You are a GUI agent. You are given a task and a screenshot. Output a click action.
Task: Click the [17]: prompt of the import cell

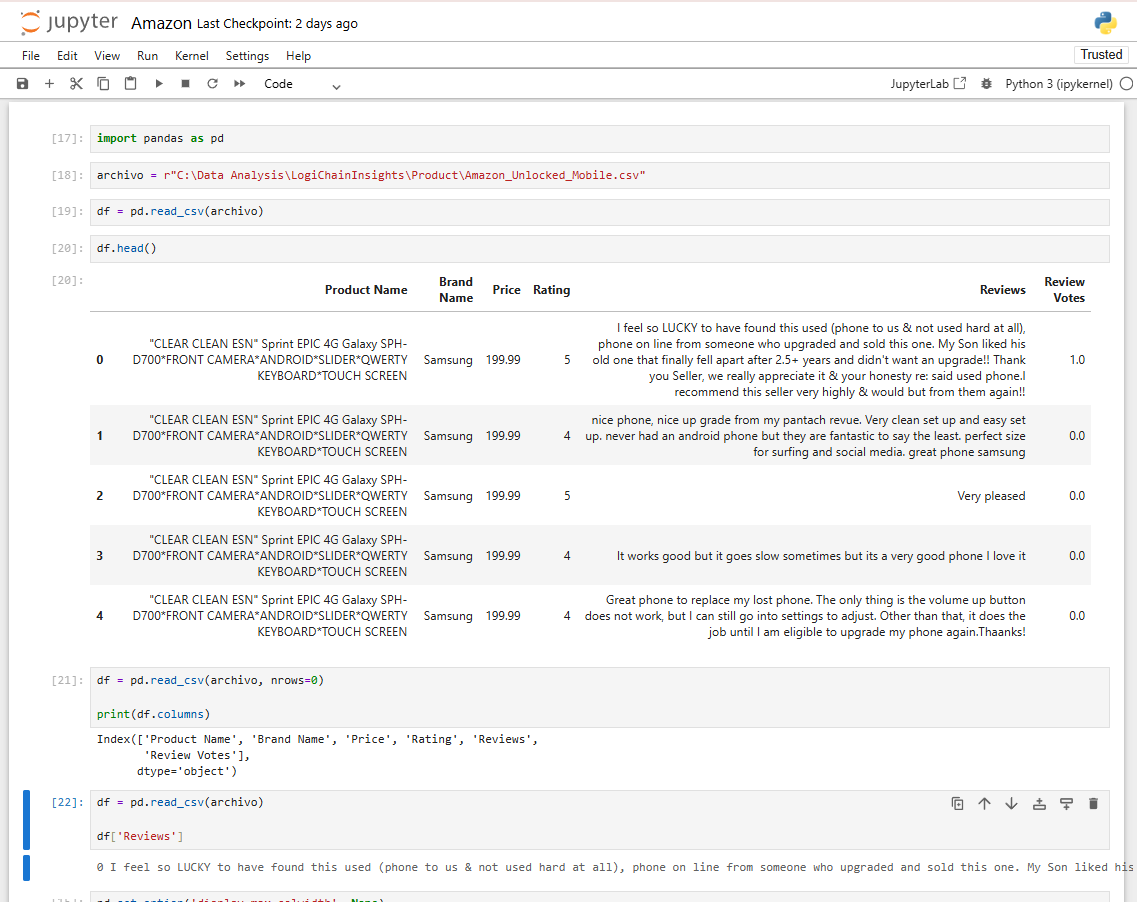[x=67, y=138]
